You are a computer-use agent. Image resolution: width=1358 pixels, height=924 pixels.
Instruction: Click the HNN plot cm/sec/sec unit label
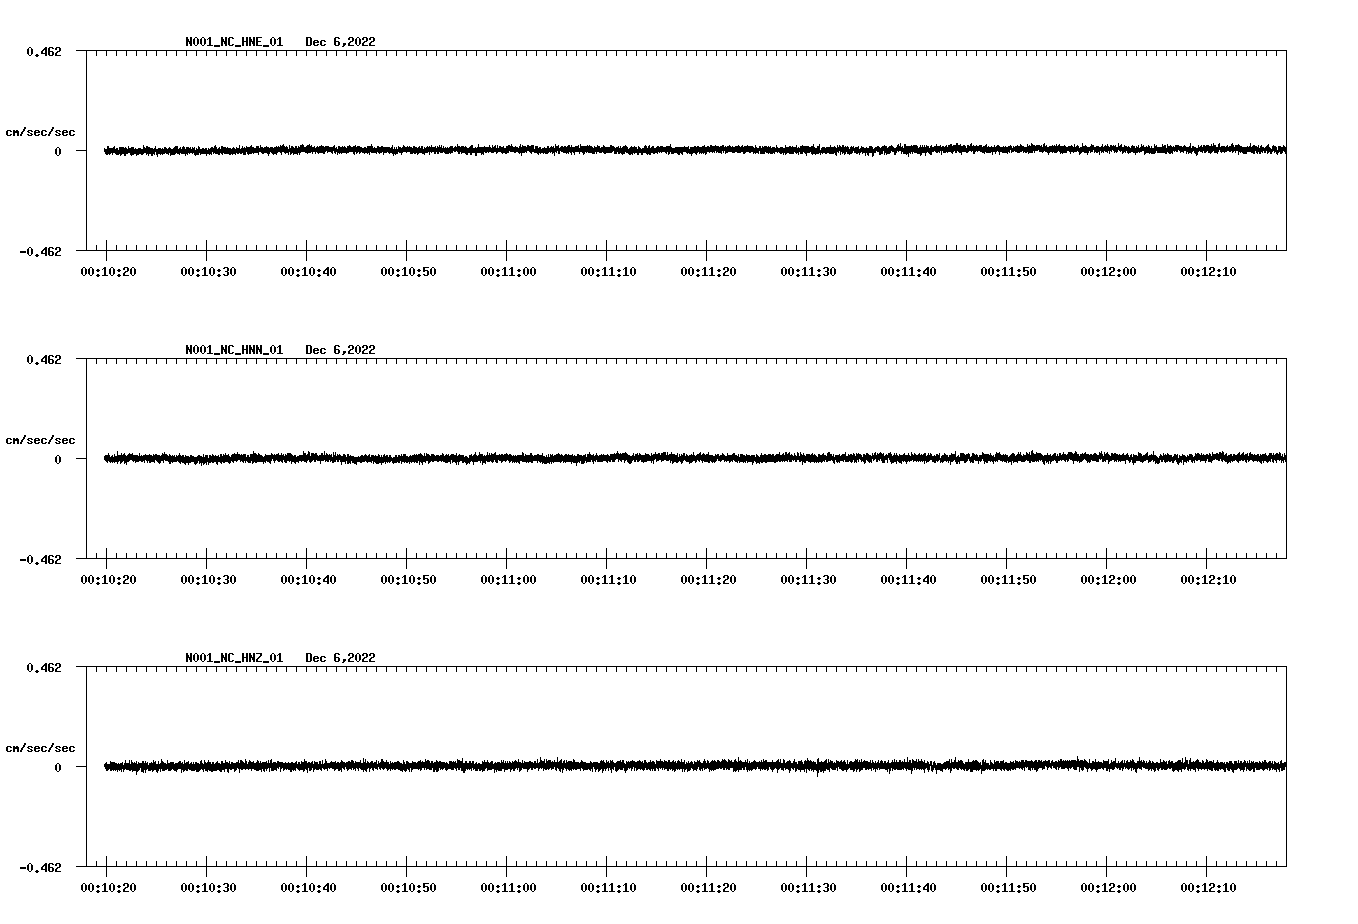40,440
